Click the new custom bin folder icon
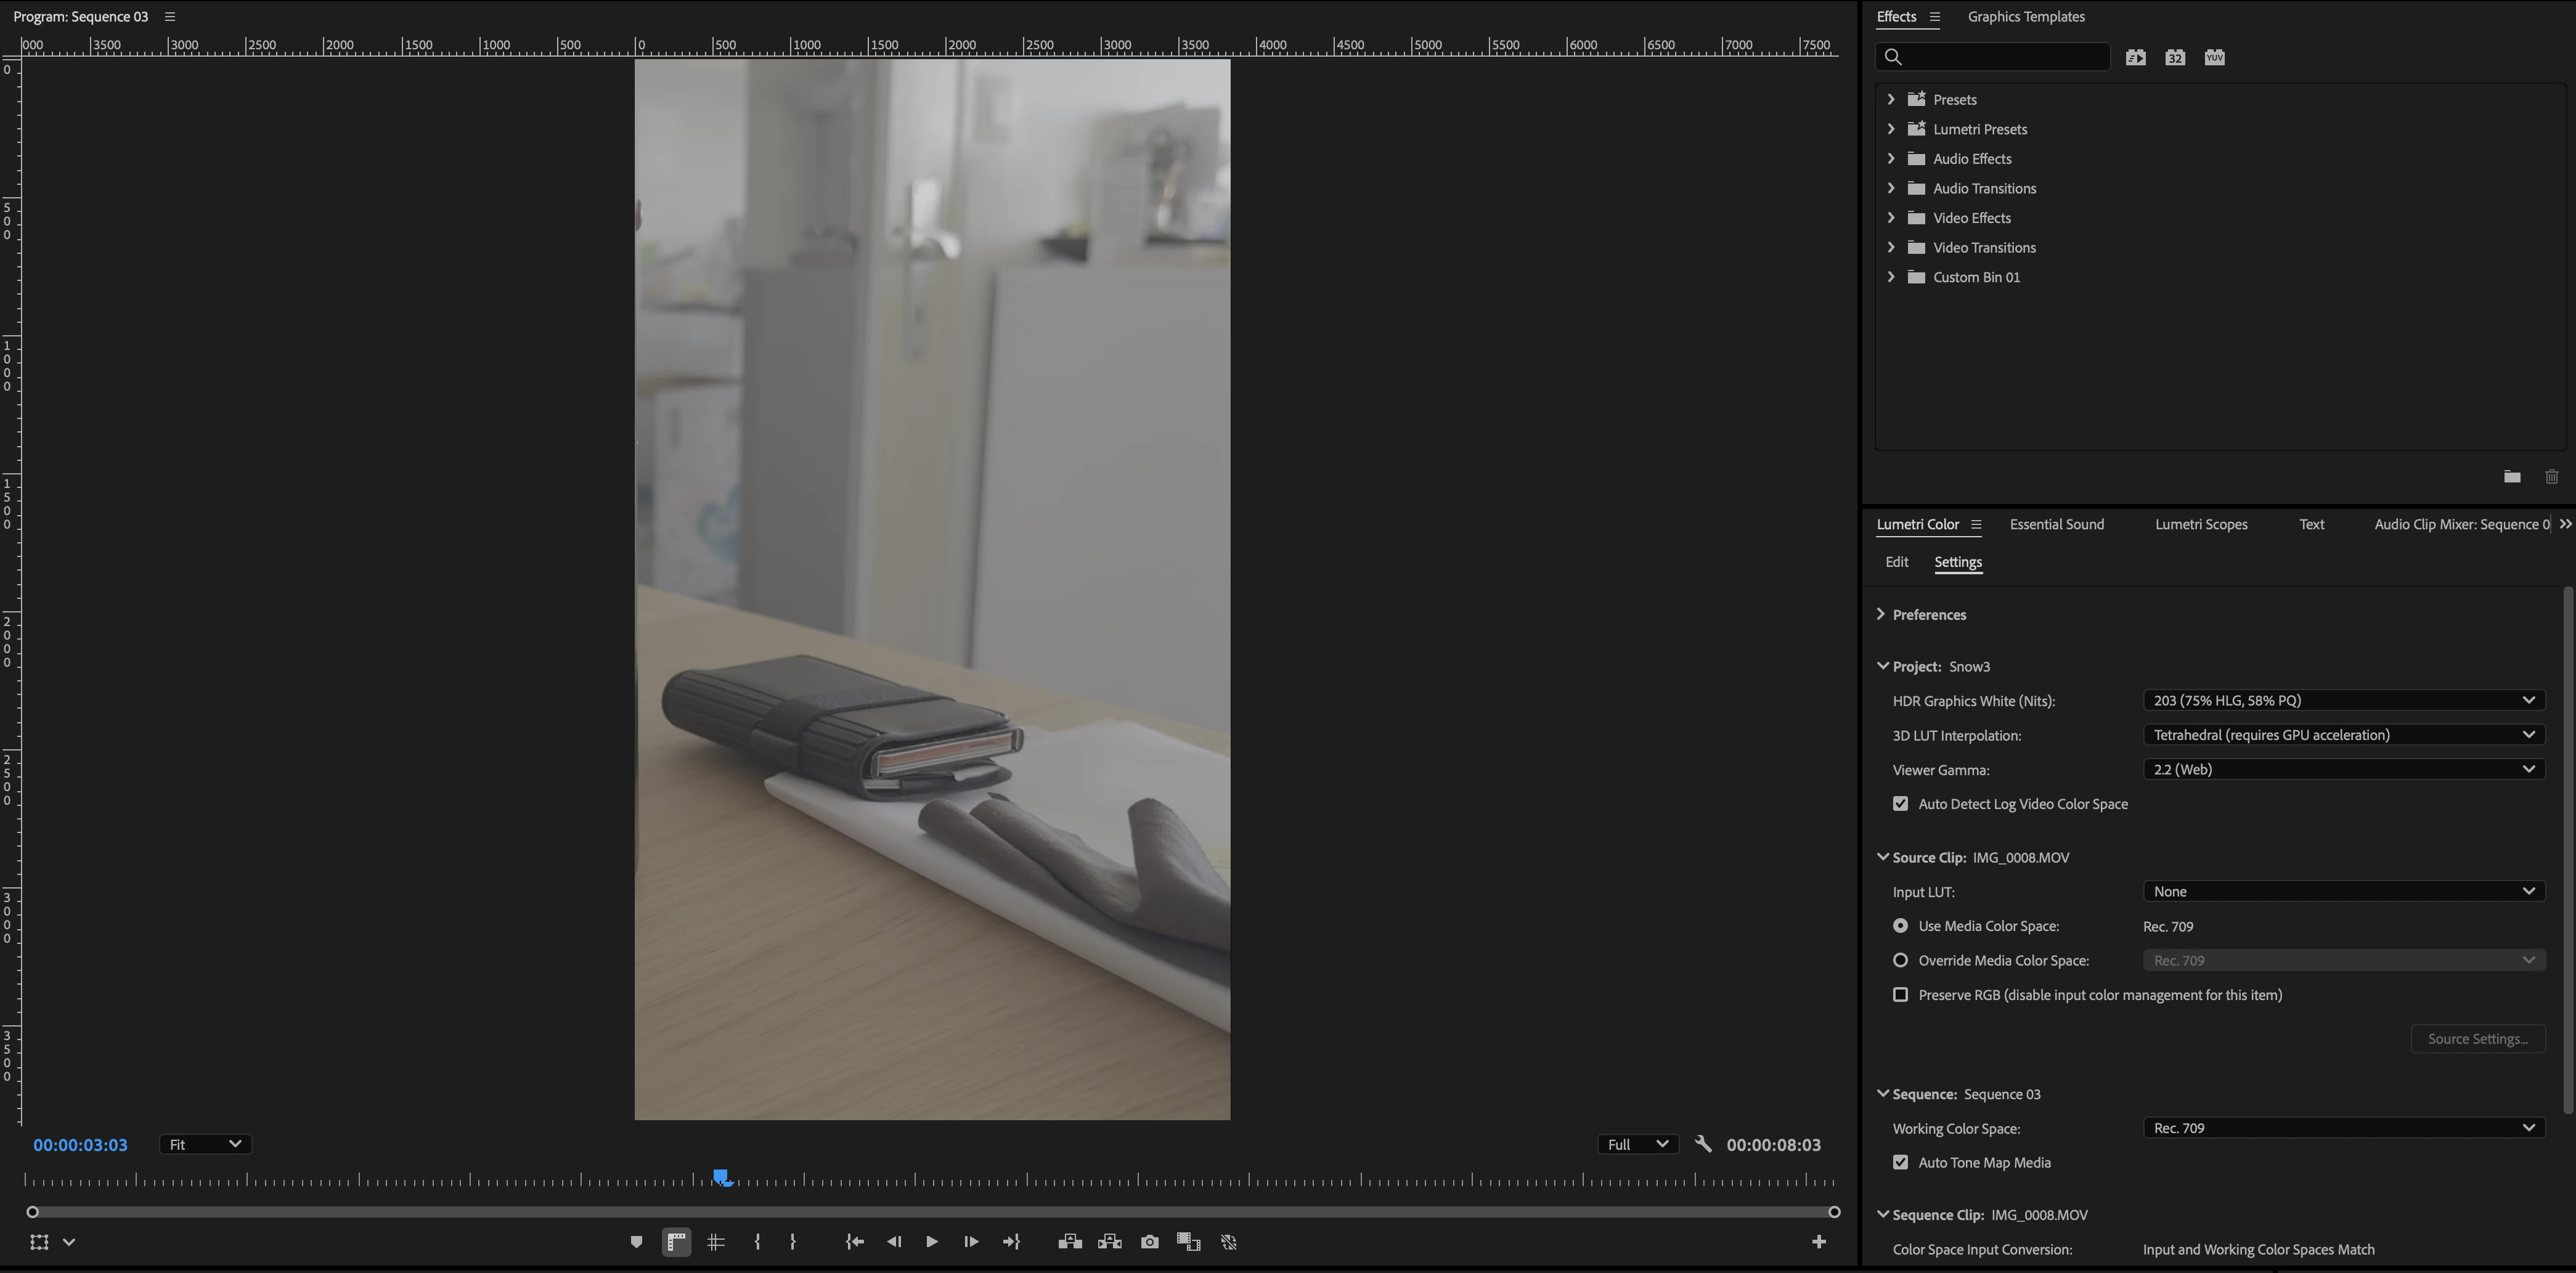The width and height of the screenshot is (2576, 1273). coord(2511,476)
